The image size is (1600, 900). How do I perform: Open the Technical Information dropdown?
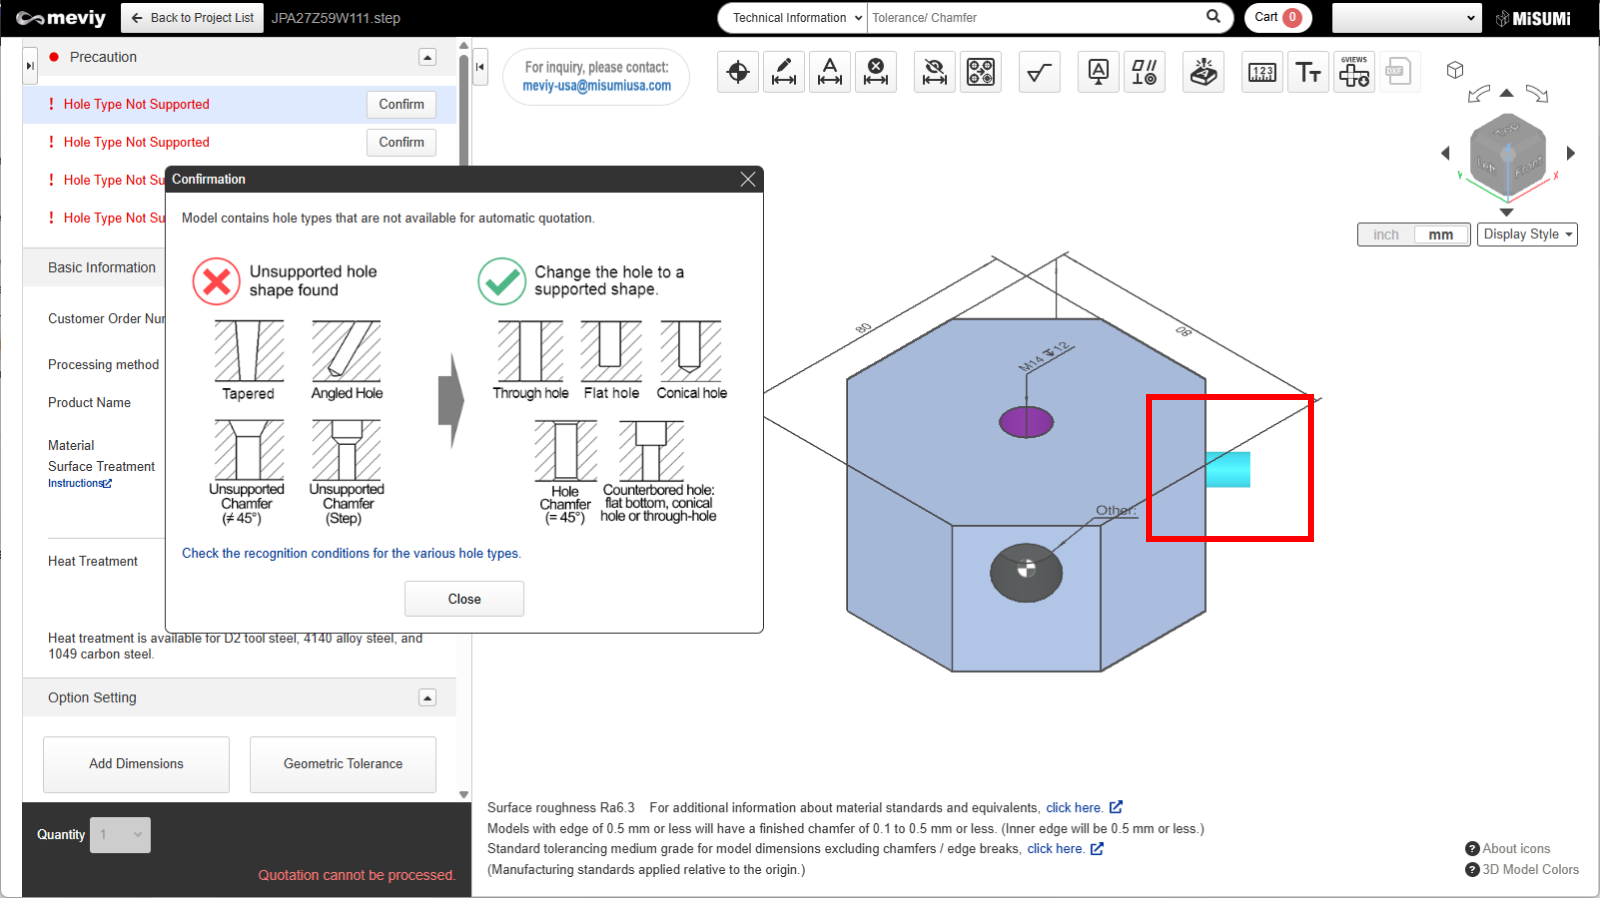tap(795, 18)
